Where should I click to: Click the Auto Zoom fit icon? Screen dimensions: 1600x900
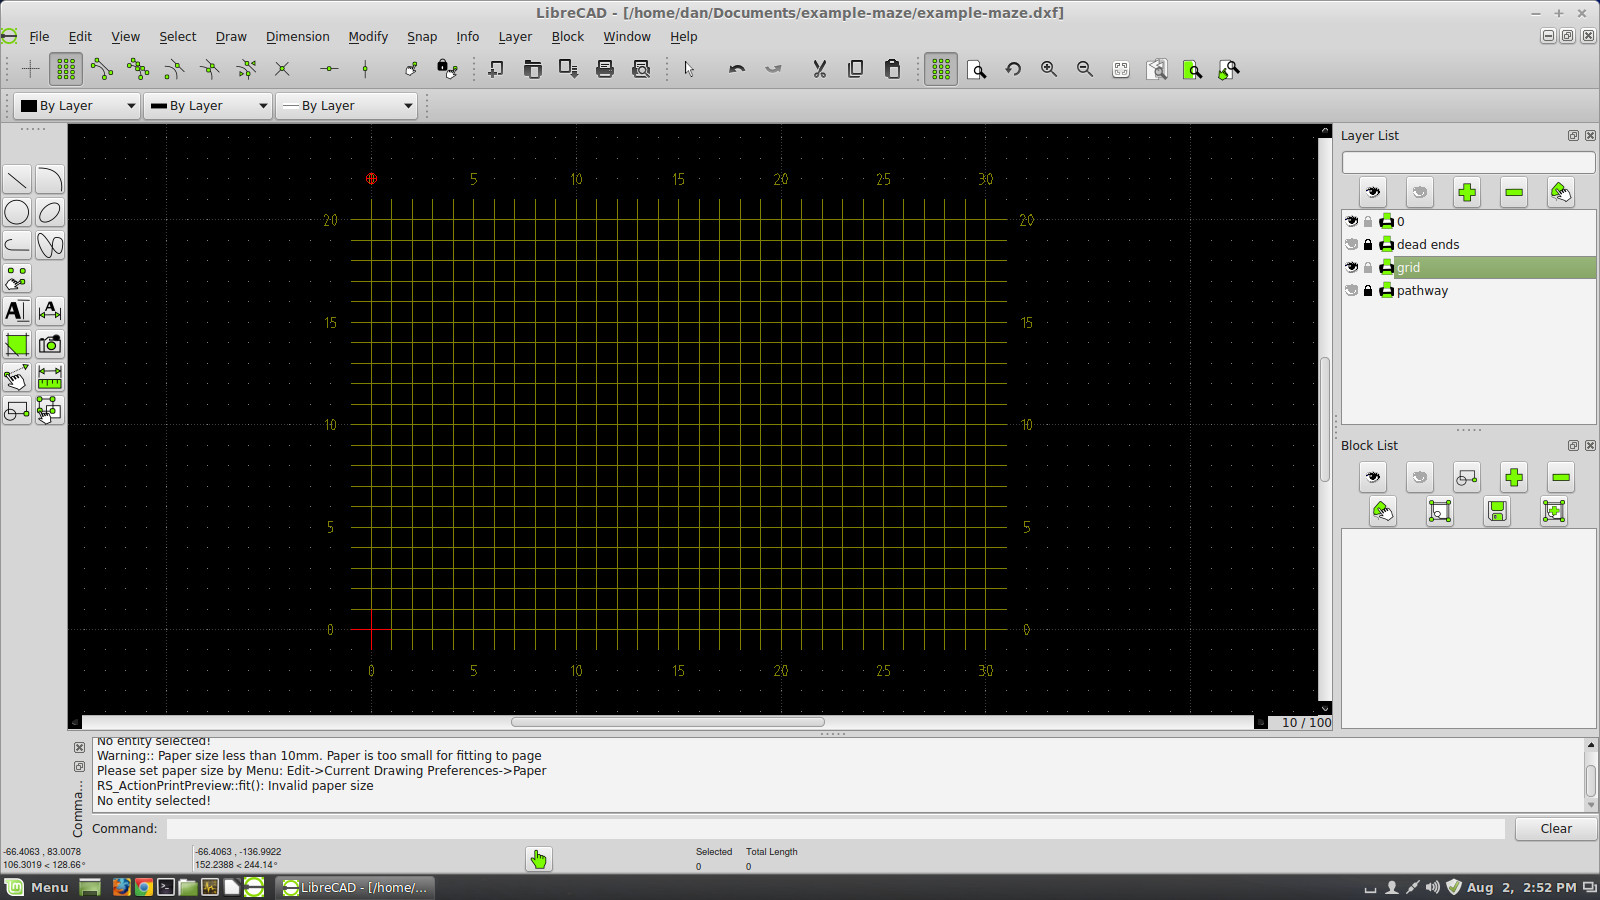tap(1121, 69)
